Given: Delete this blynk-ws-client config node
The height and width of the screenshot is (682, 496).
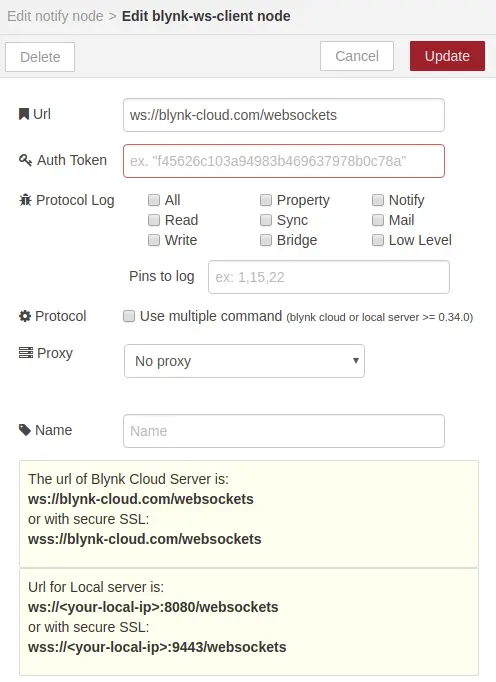Looking at the screenshot, I should (40, 57).
